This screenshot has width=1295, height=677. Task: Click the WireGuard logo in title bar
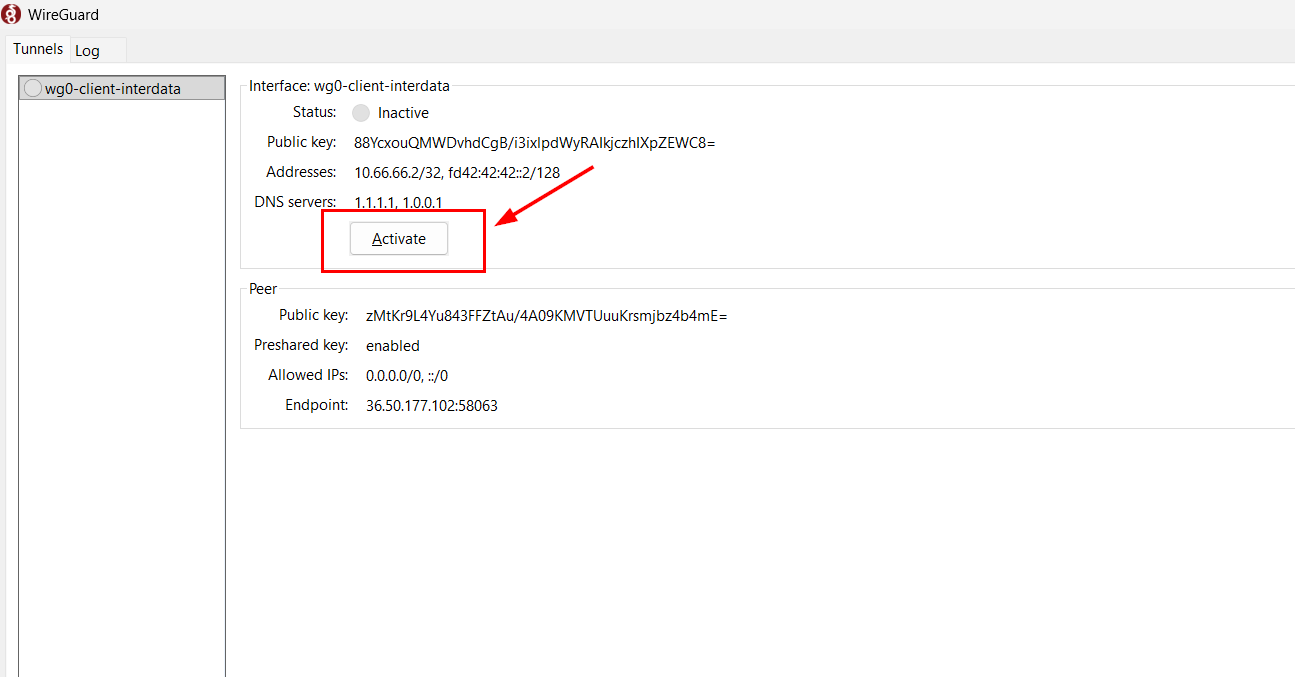(x=11, y=14)
